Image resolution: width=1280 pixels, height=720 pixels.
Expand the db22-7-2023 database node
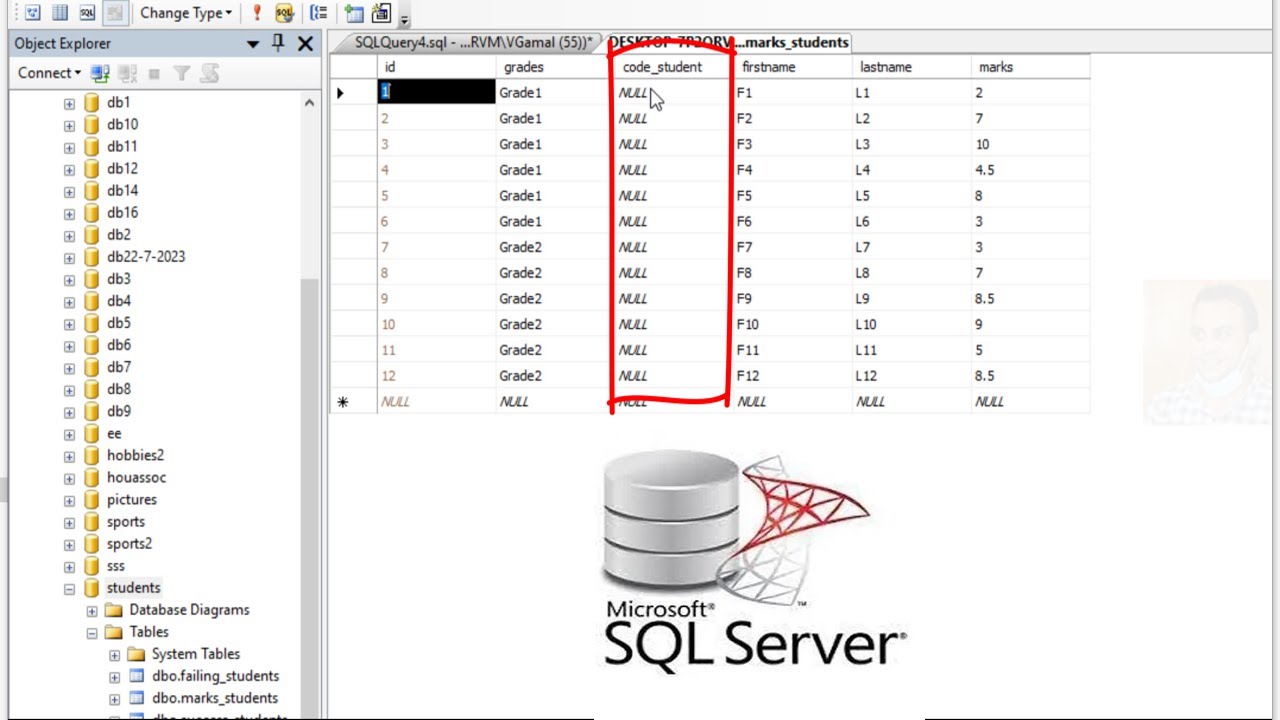pos(69,257)
